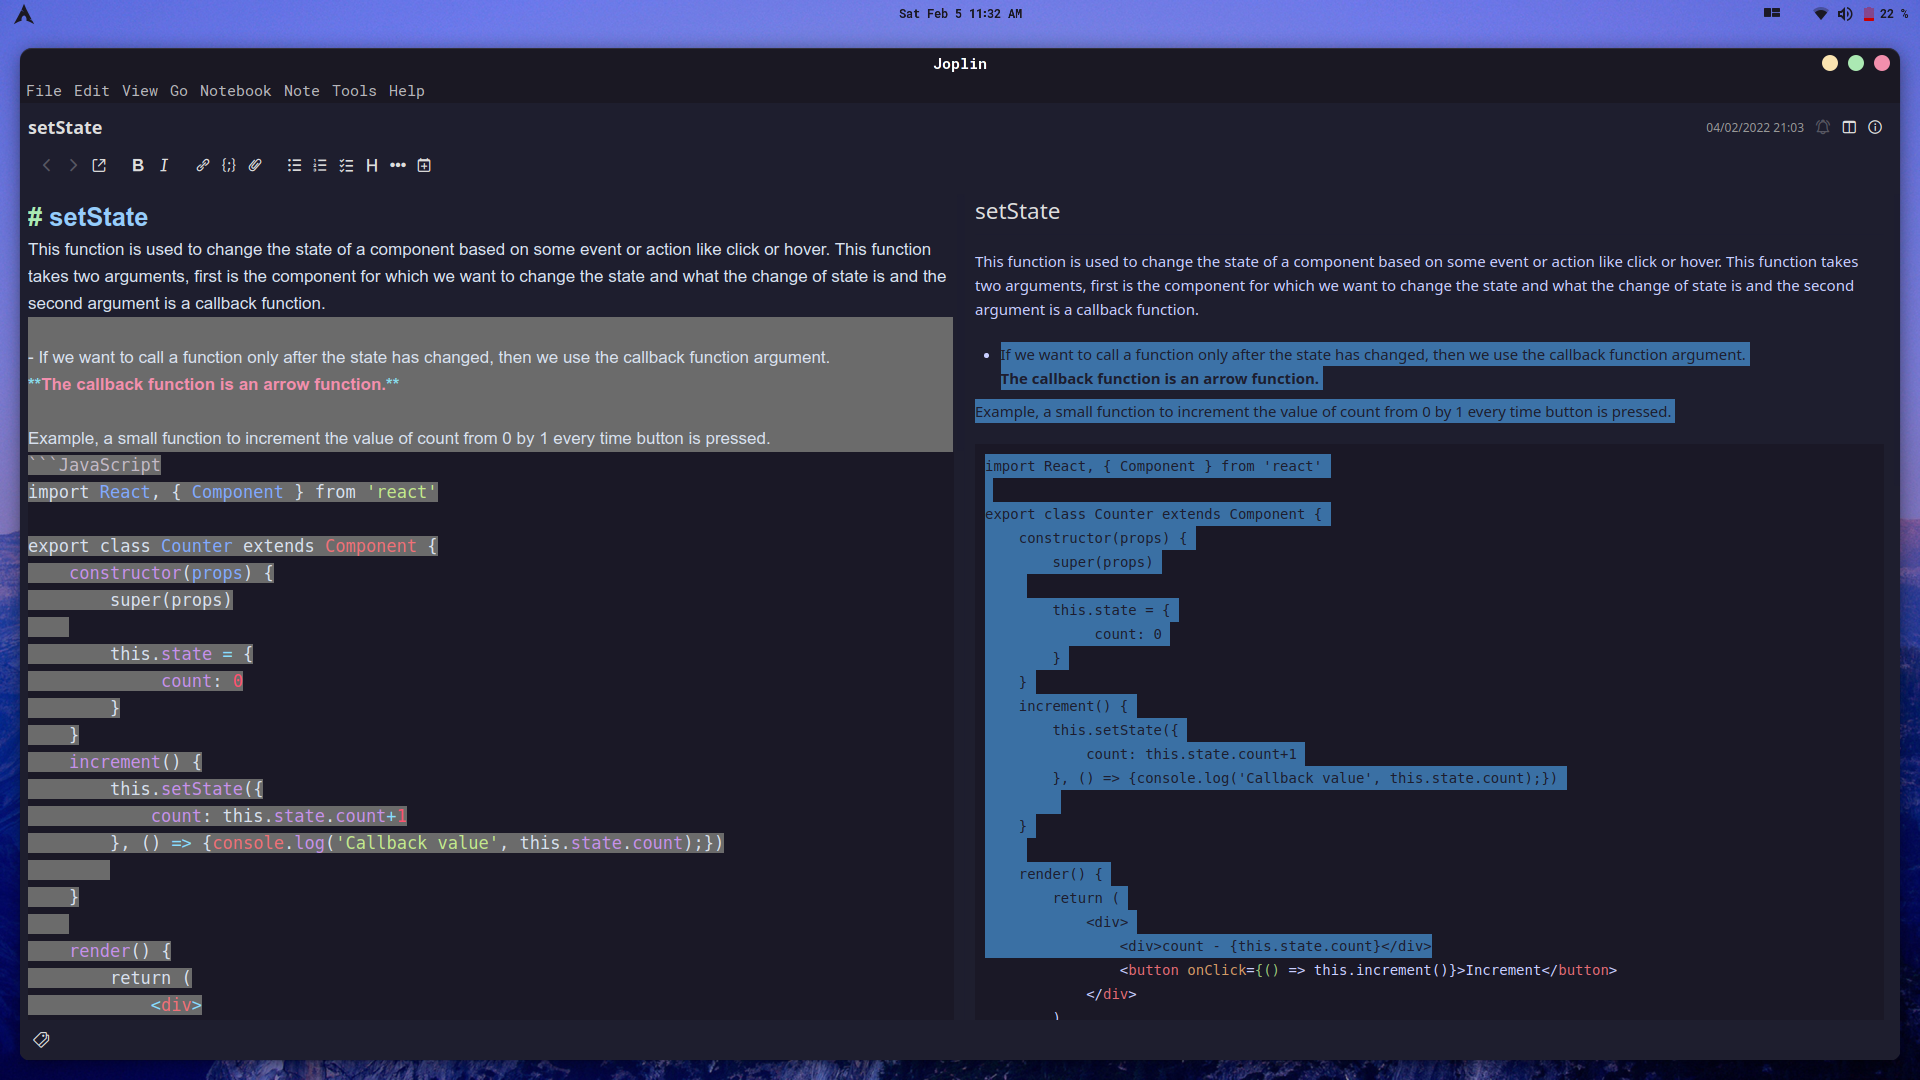Toggle bold formatting in editor toolbar
Viewport: 1920px width, 1080px height.
pyautogui.click(x=138, y=166)
